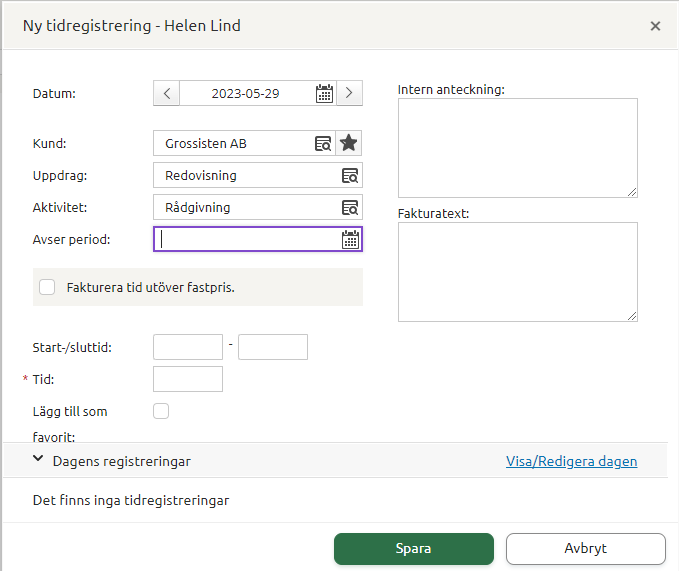Open lookup icon in Uppdrag field
The height and width of the screenshot is (571, 679).
click(350, 175)
